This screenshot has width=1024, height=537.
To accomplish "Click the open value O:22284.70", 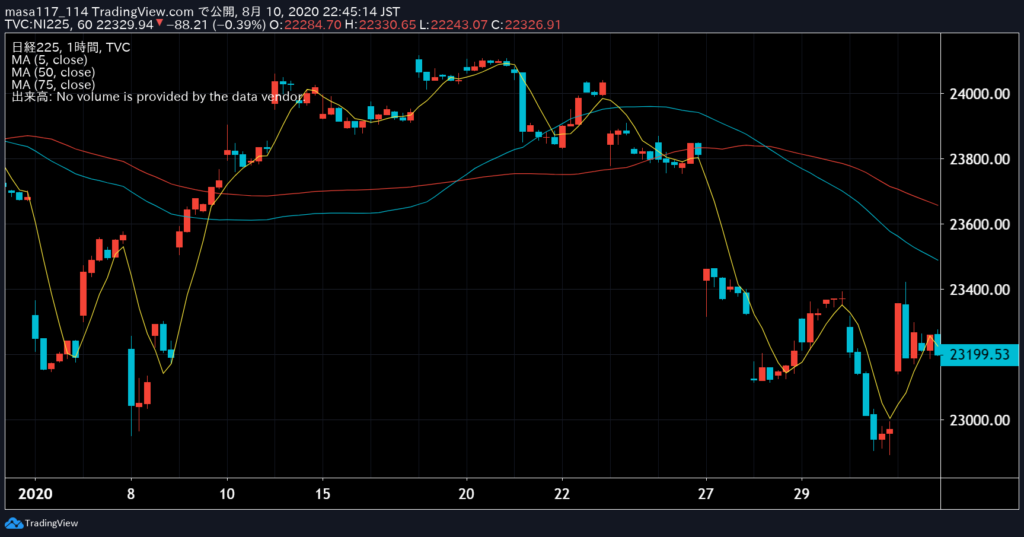I will pos(305,24).
